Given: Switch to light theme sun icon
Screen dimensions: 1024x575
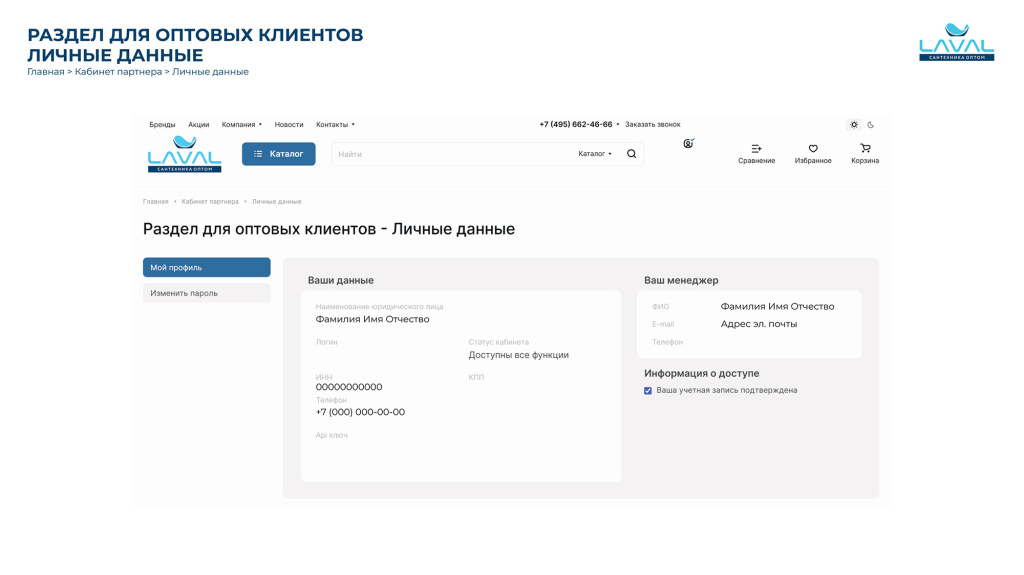Looking at the screenshot, I should pyautogui.click(x=854, y=125).
